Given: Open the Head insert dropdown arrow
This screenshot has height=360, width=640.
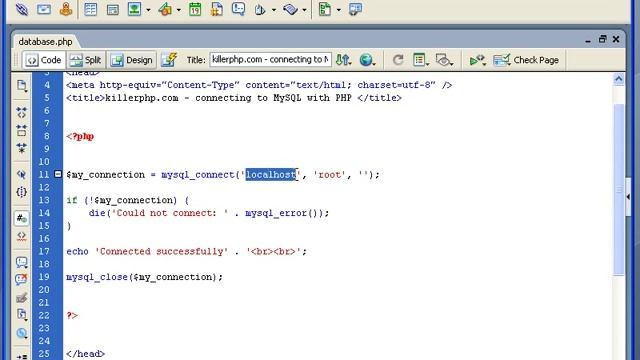Looking at the screenshot, I should [273, 10].
